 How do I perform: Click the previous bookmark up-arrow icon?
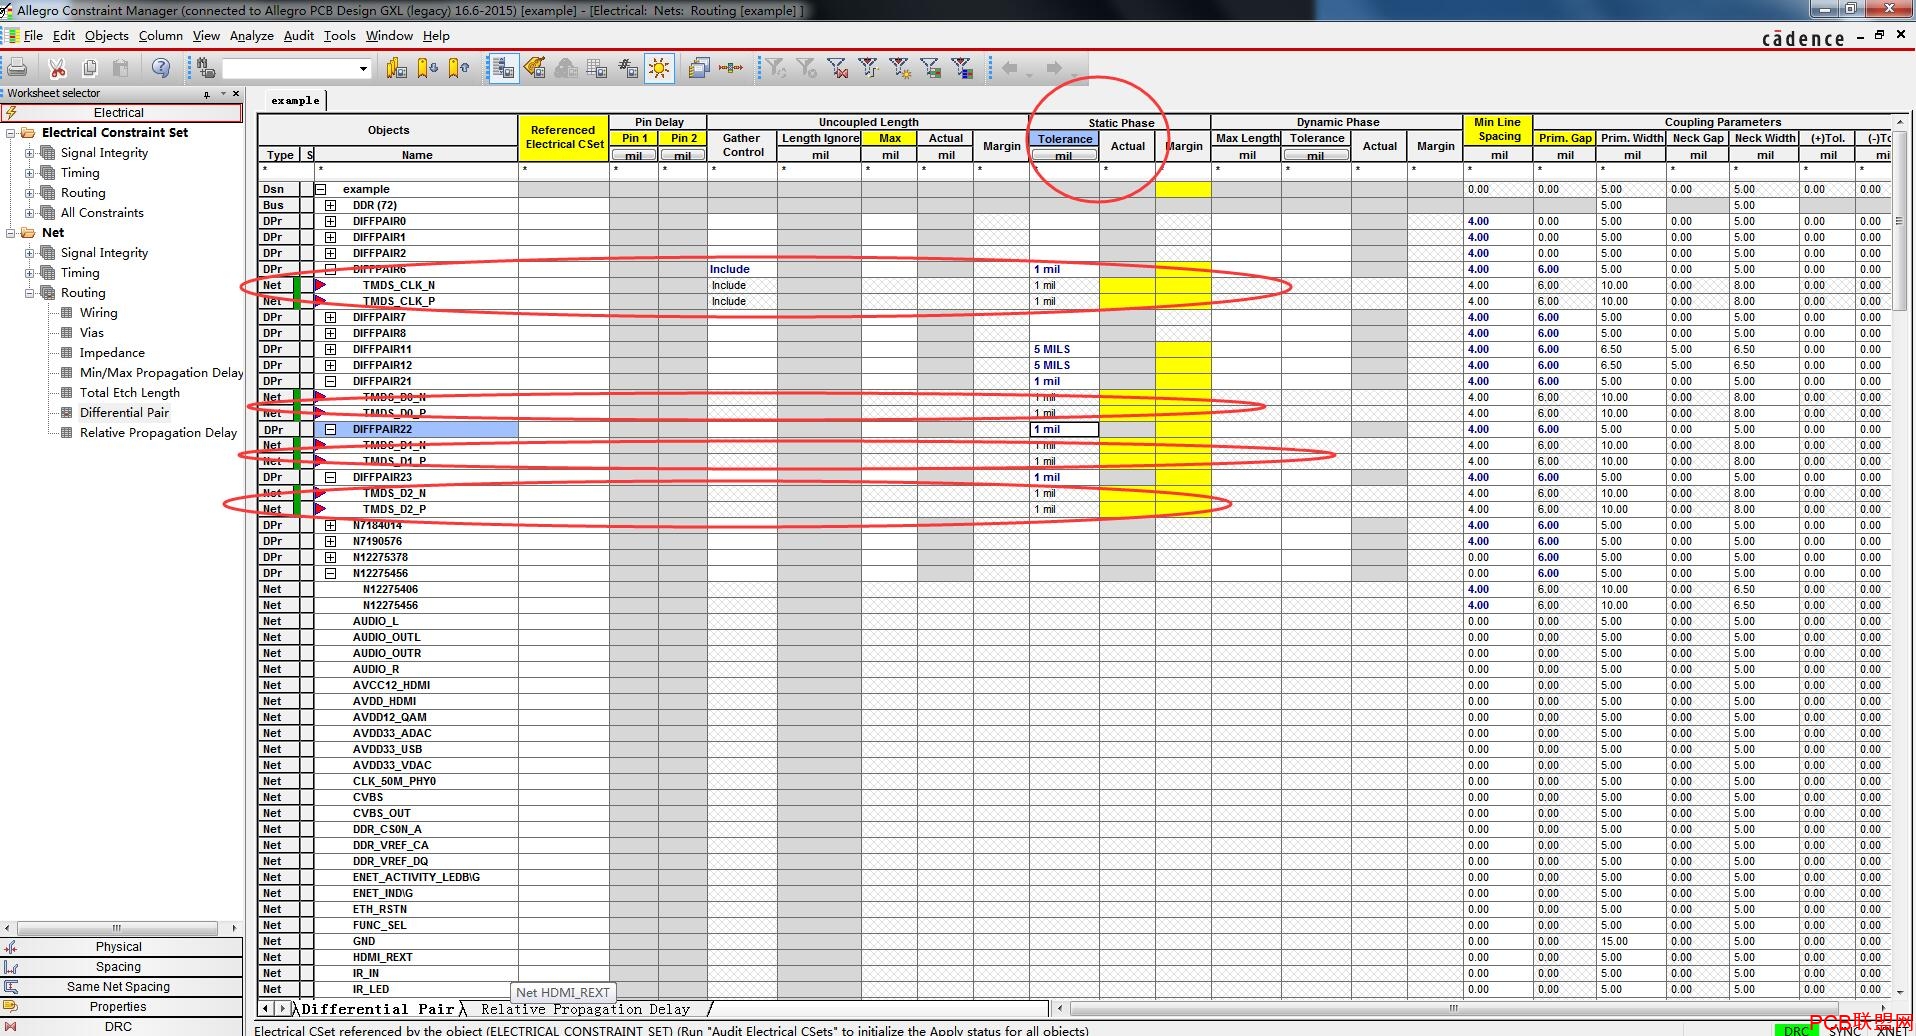click(x=459, y=68)
